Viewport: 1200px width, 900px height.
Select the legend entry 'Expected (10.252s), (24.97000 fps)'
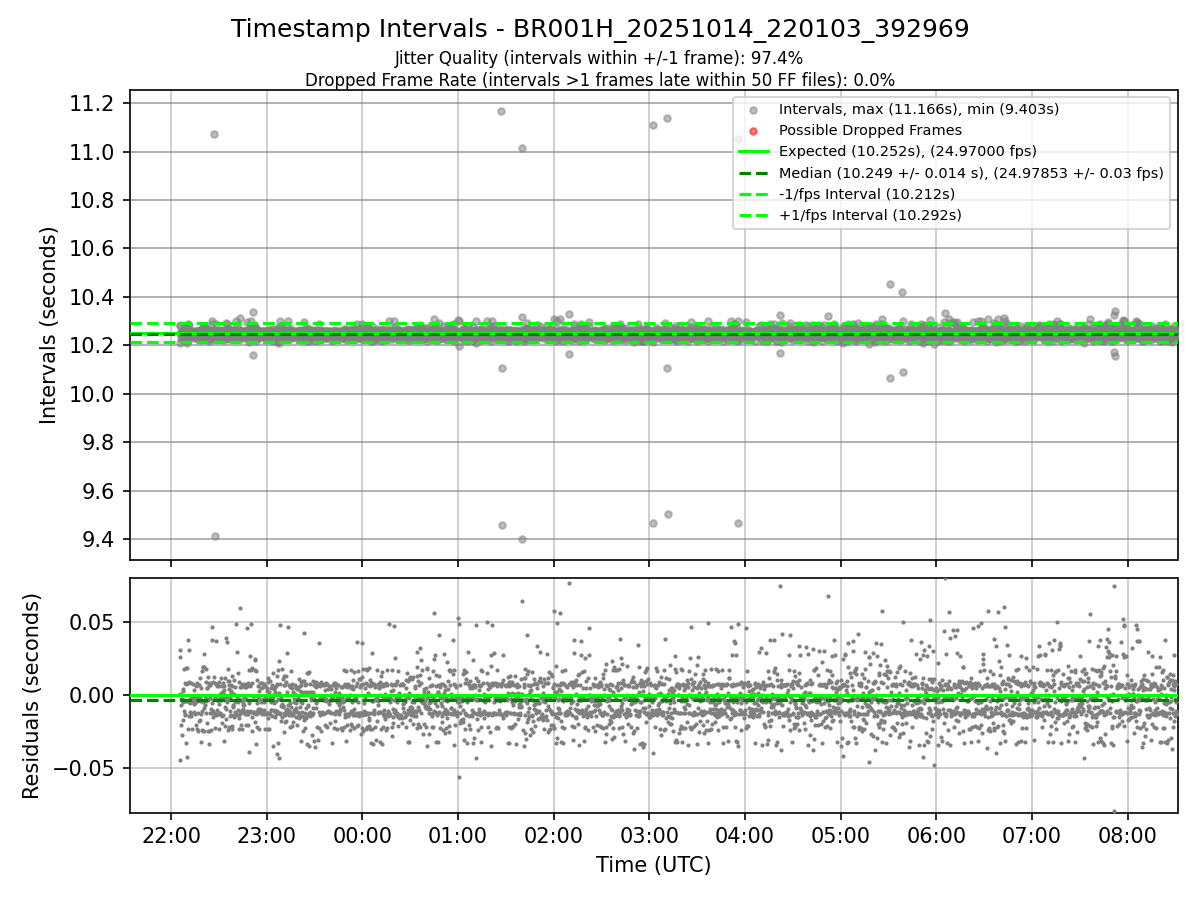908,151
